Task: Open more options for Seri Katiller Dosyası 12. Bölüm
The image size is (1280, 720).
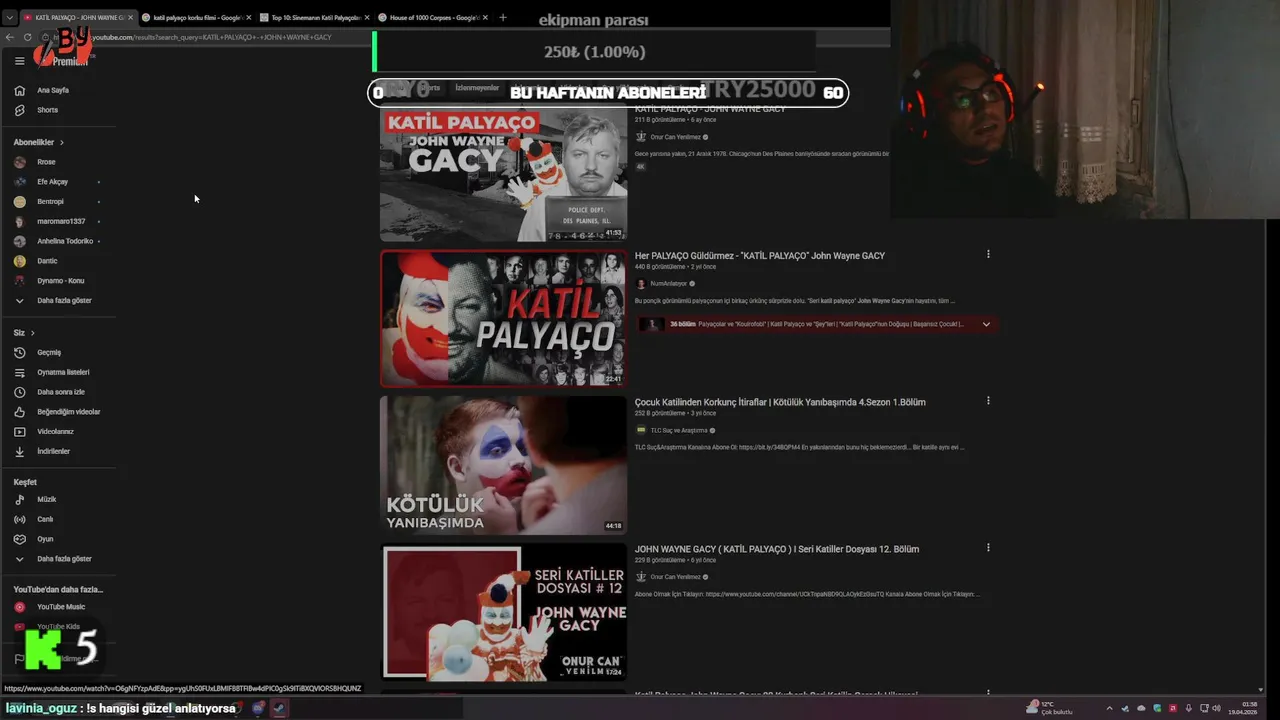Action: tap(988, 548)
